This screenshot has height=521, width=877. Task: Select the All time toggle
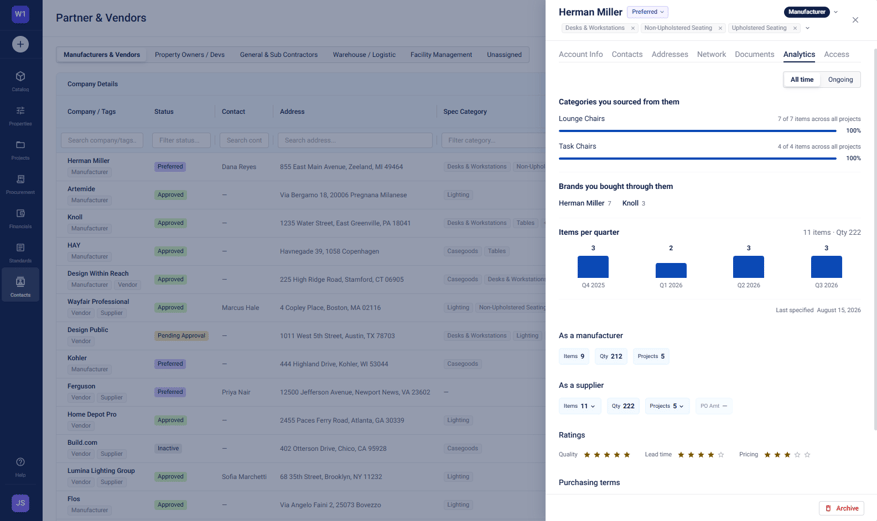(x=801, y=79)
